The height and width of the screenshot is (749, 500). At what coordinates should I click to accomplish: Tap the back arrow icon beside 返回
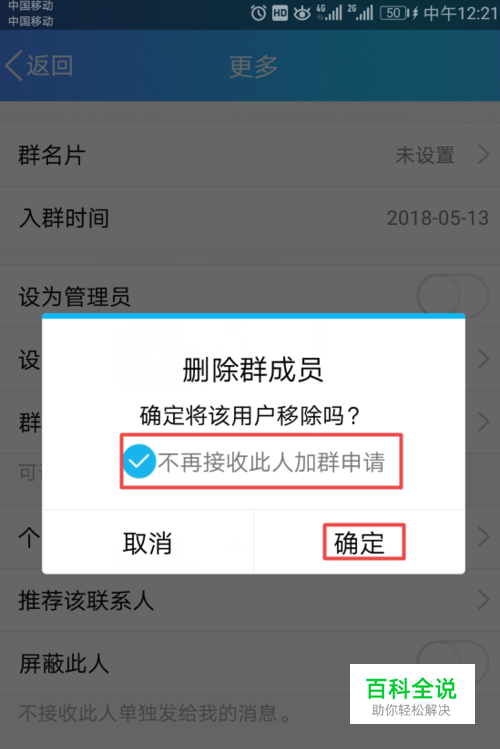click(13, 65)
